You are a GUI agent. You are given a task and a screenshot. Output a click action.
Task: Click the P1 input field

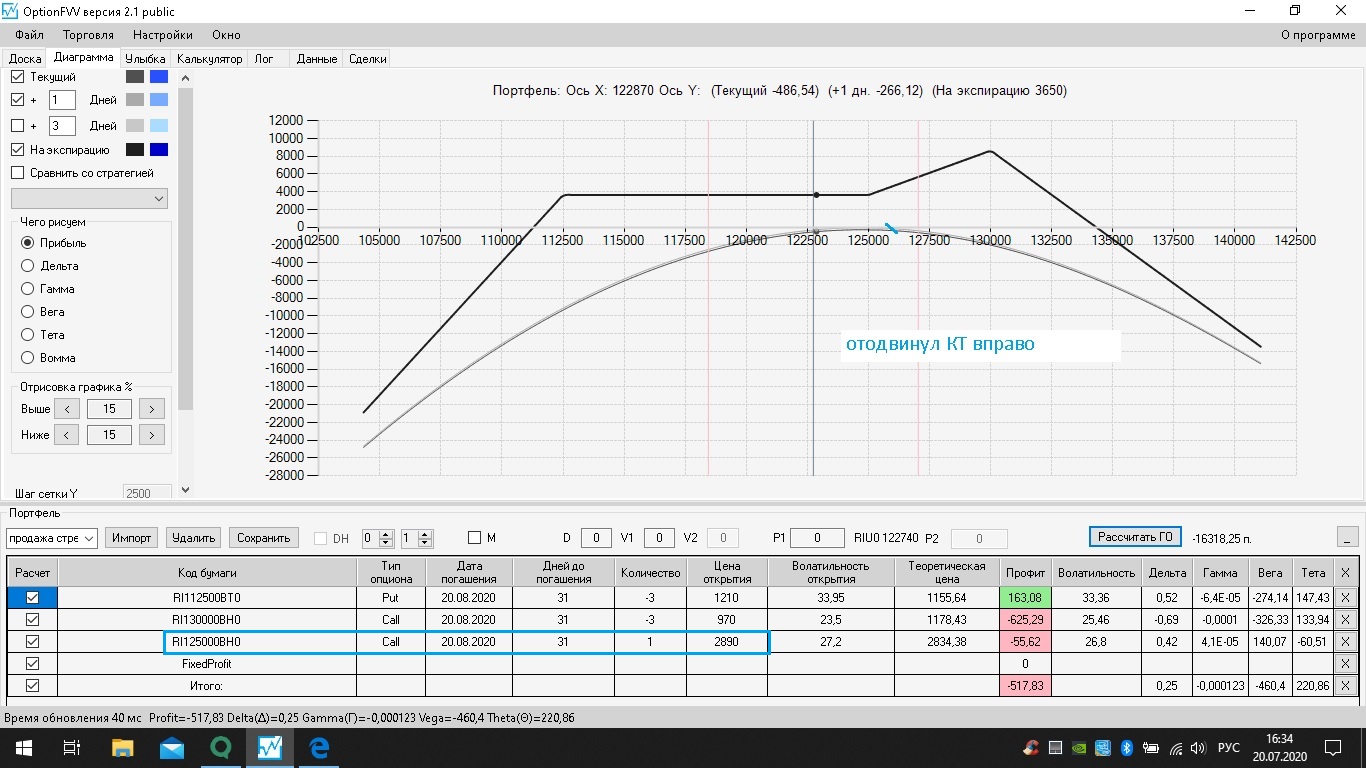pos(816,538)
